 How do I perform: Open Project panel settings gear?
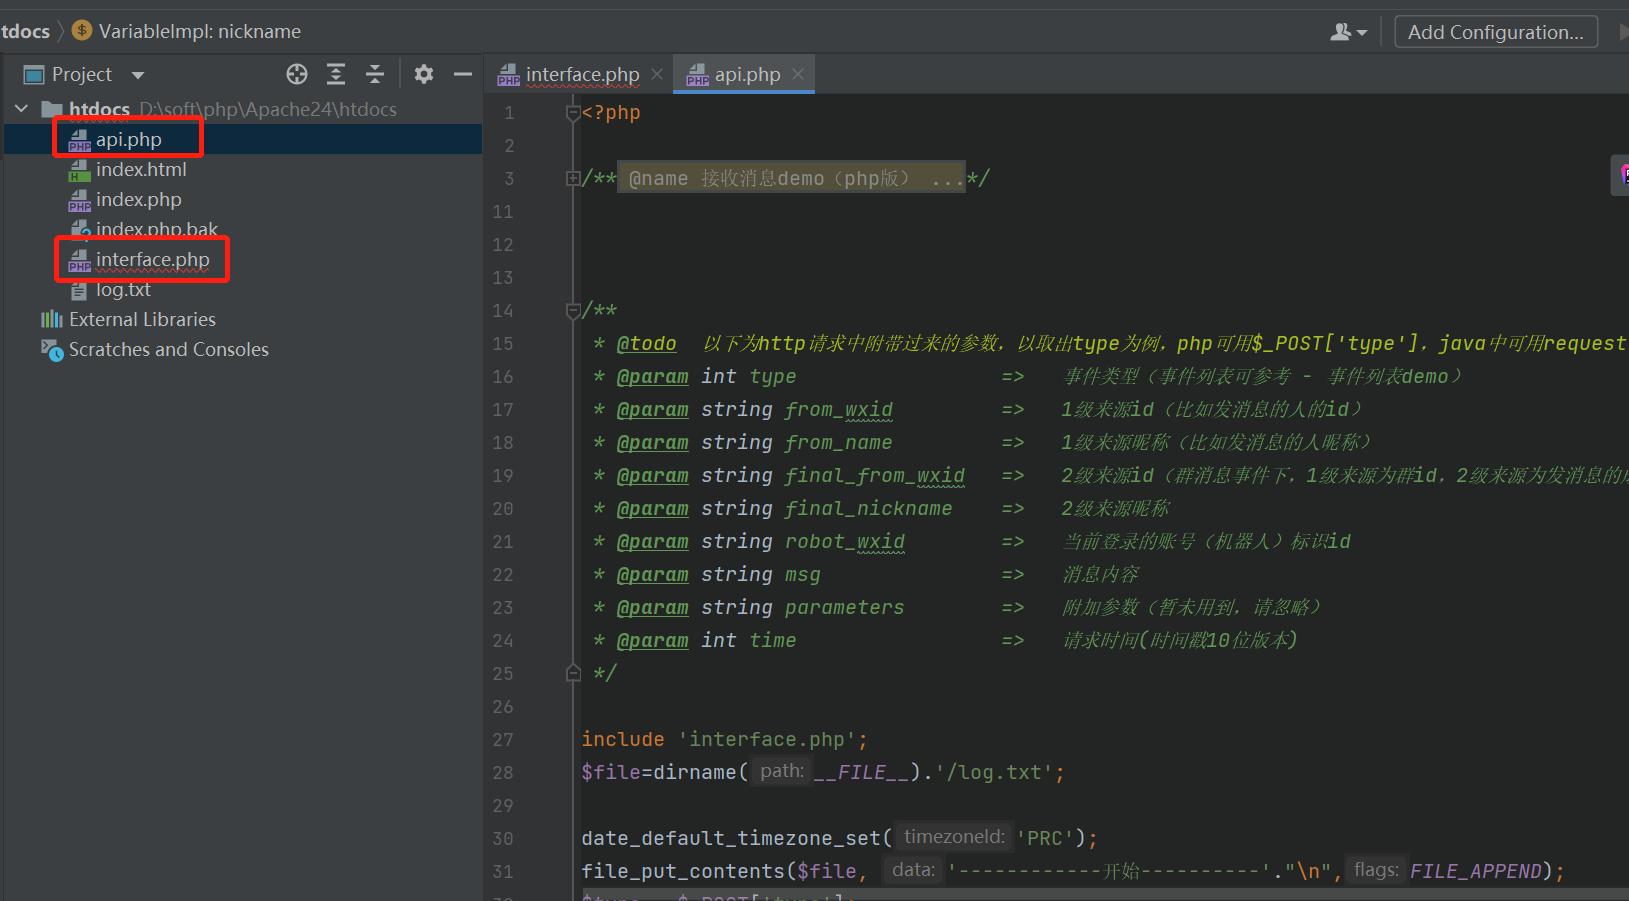click(x=424, y=74)
